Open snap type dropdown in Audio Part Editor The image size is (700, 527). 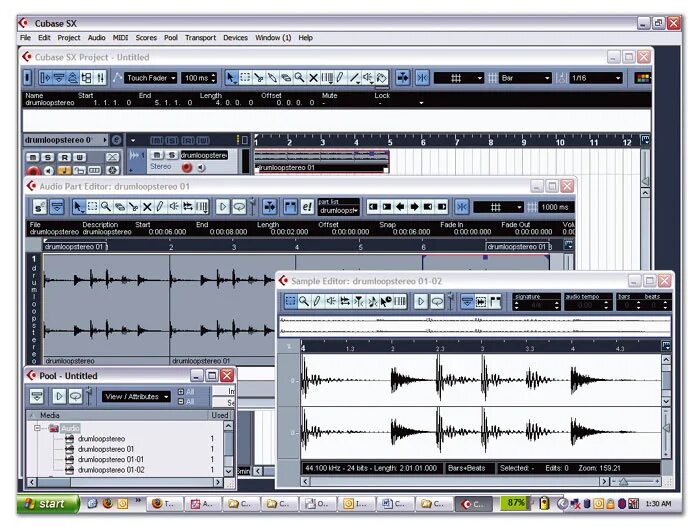click(498, 207)
